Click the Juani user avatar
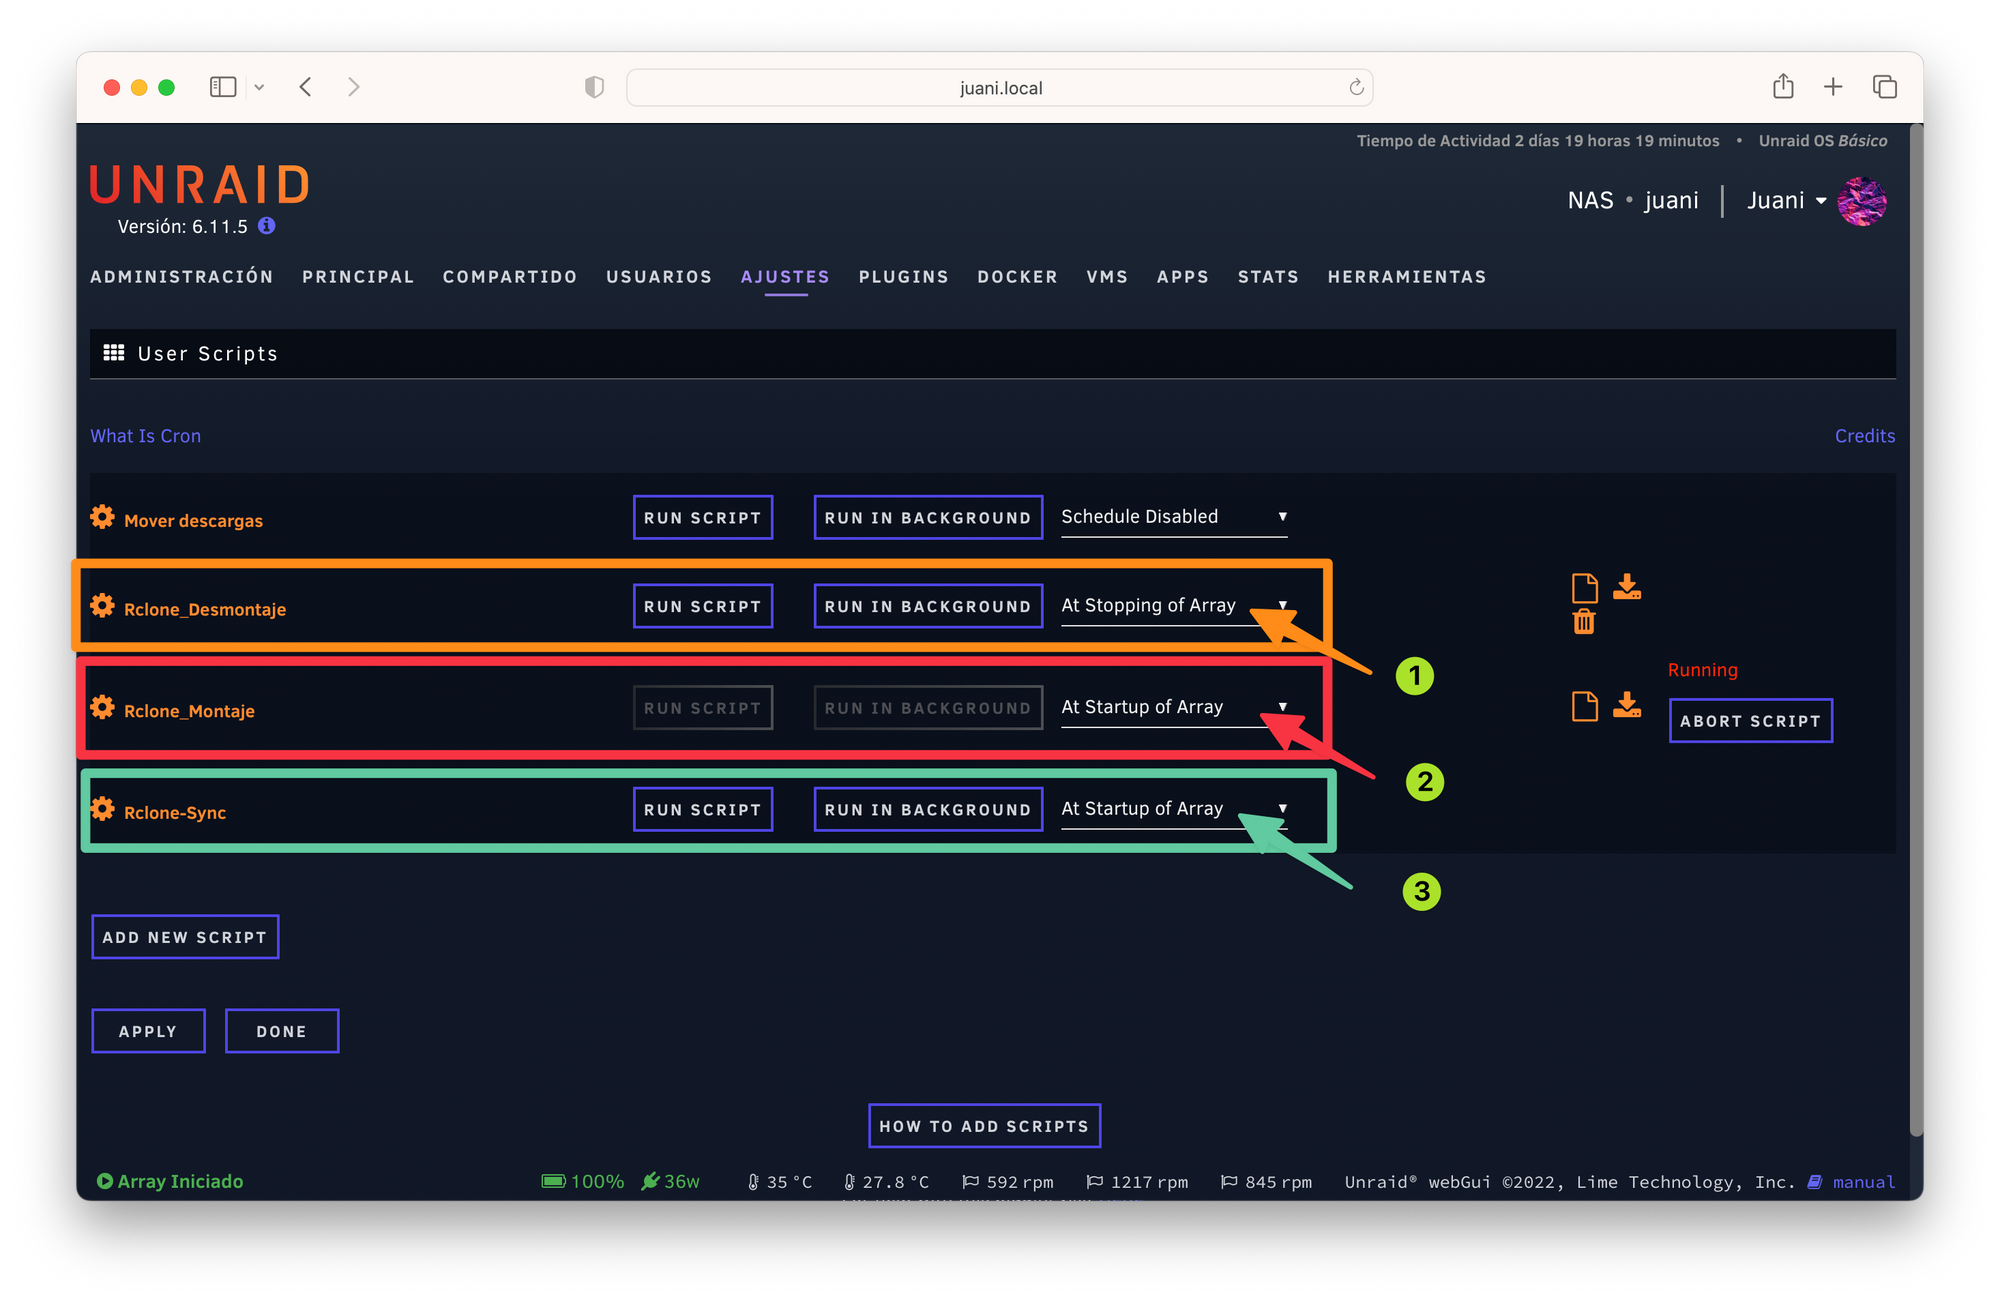 pos(1862,201)
